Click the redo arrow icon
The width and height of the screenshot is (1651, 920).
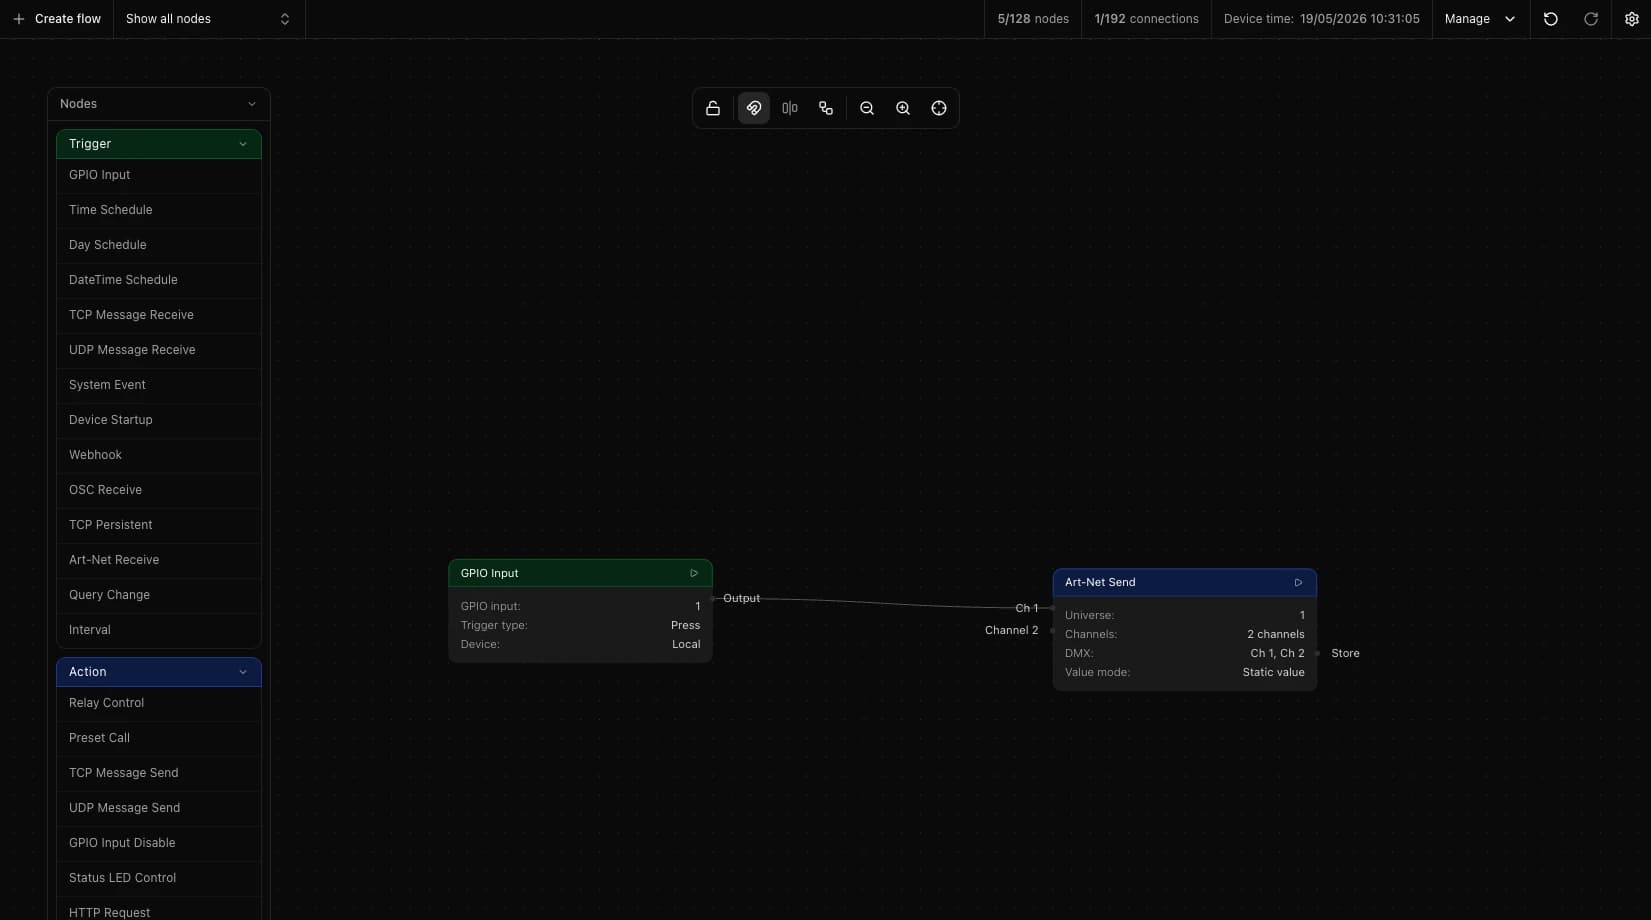pyautogui.click(x=1591, y=19)
